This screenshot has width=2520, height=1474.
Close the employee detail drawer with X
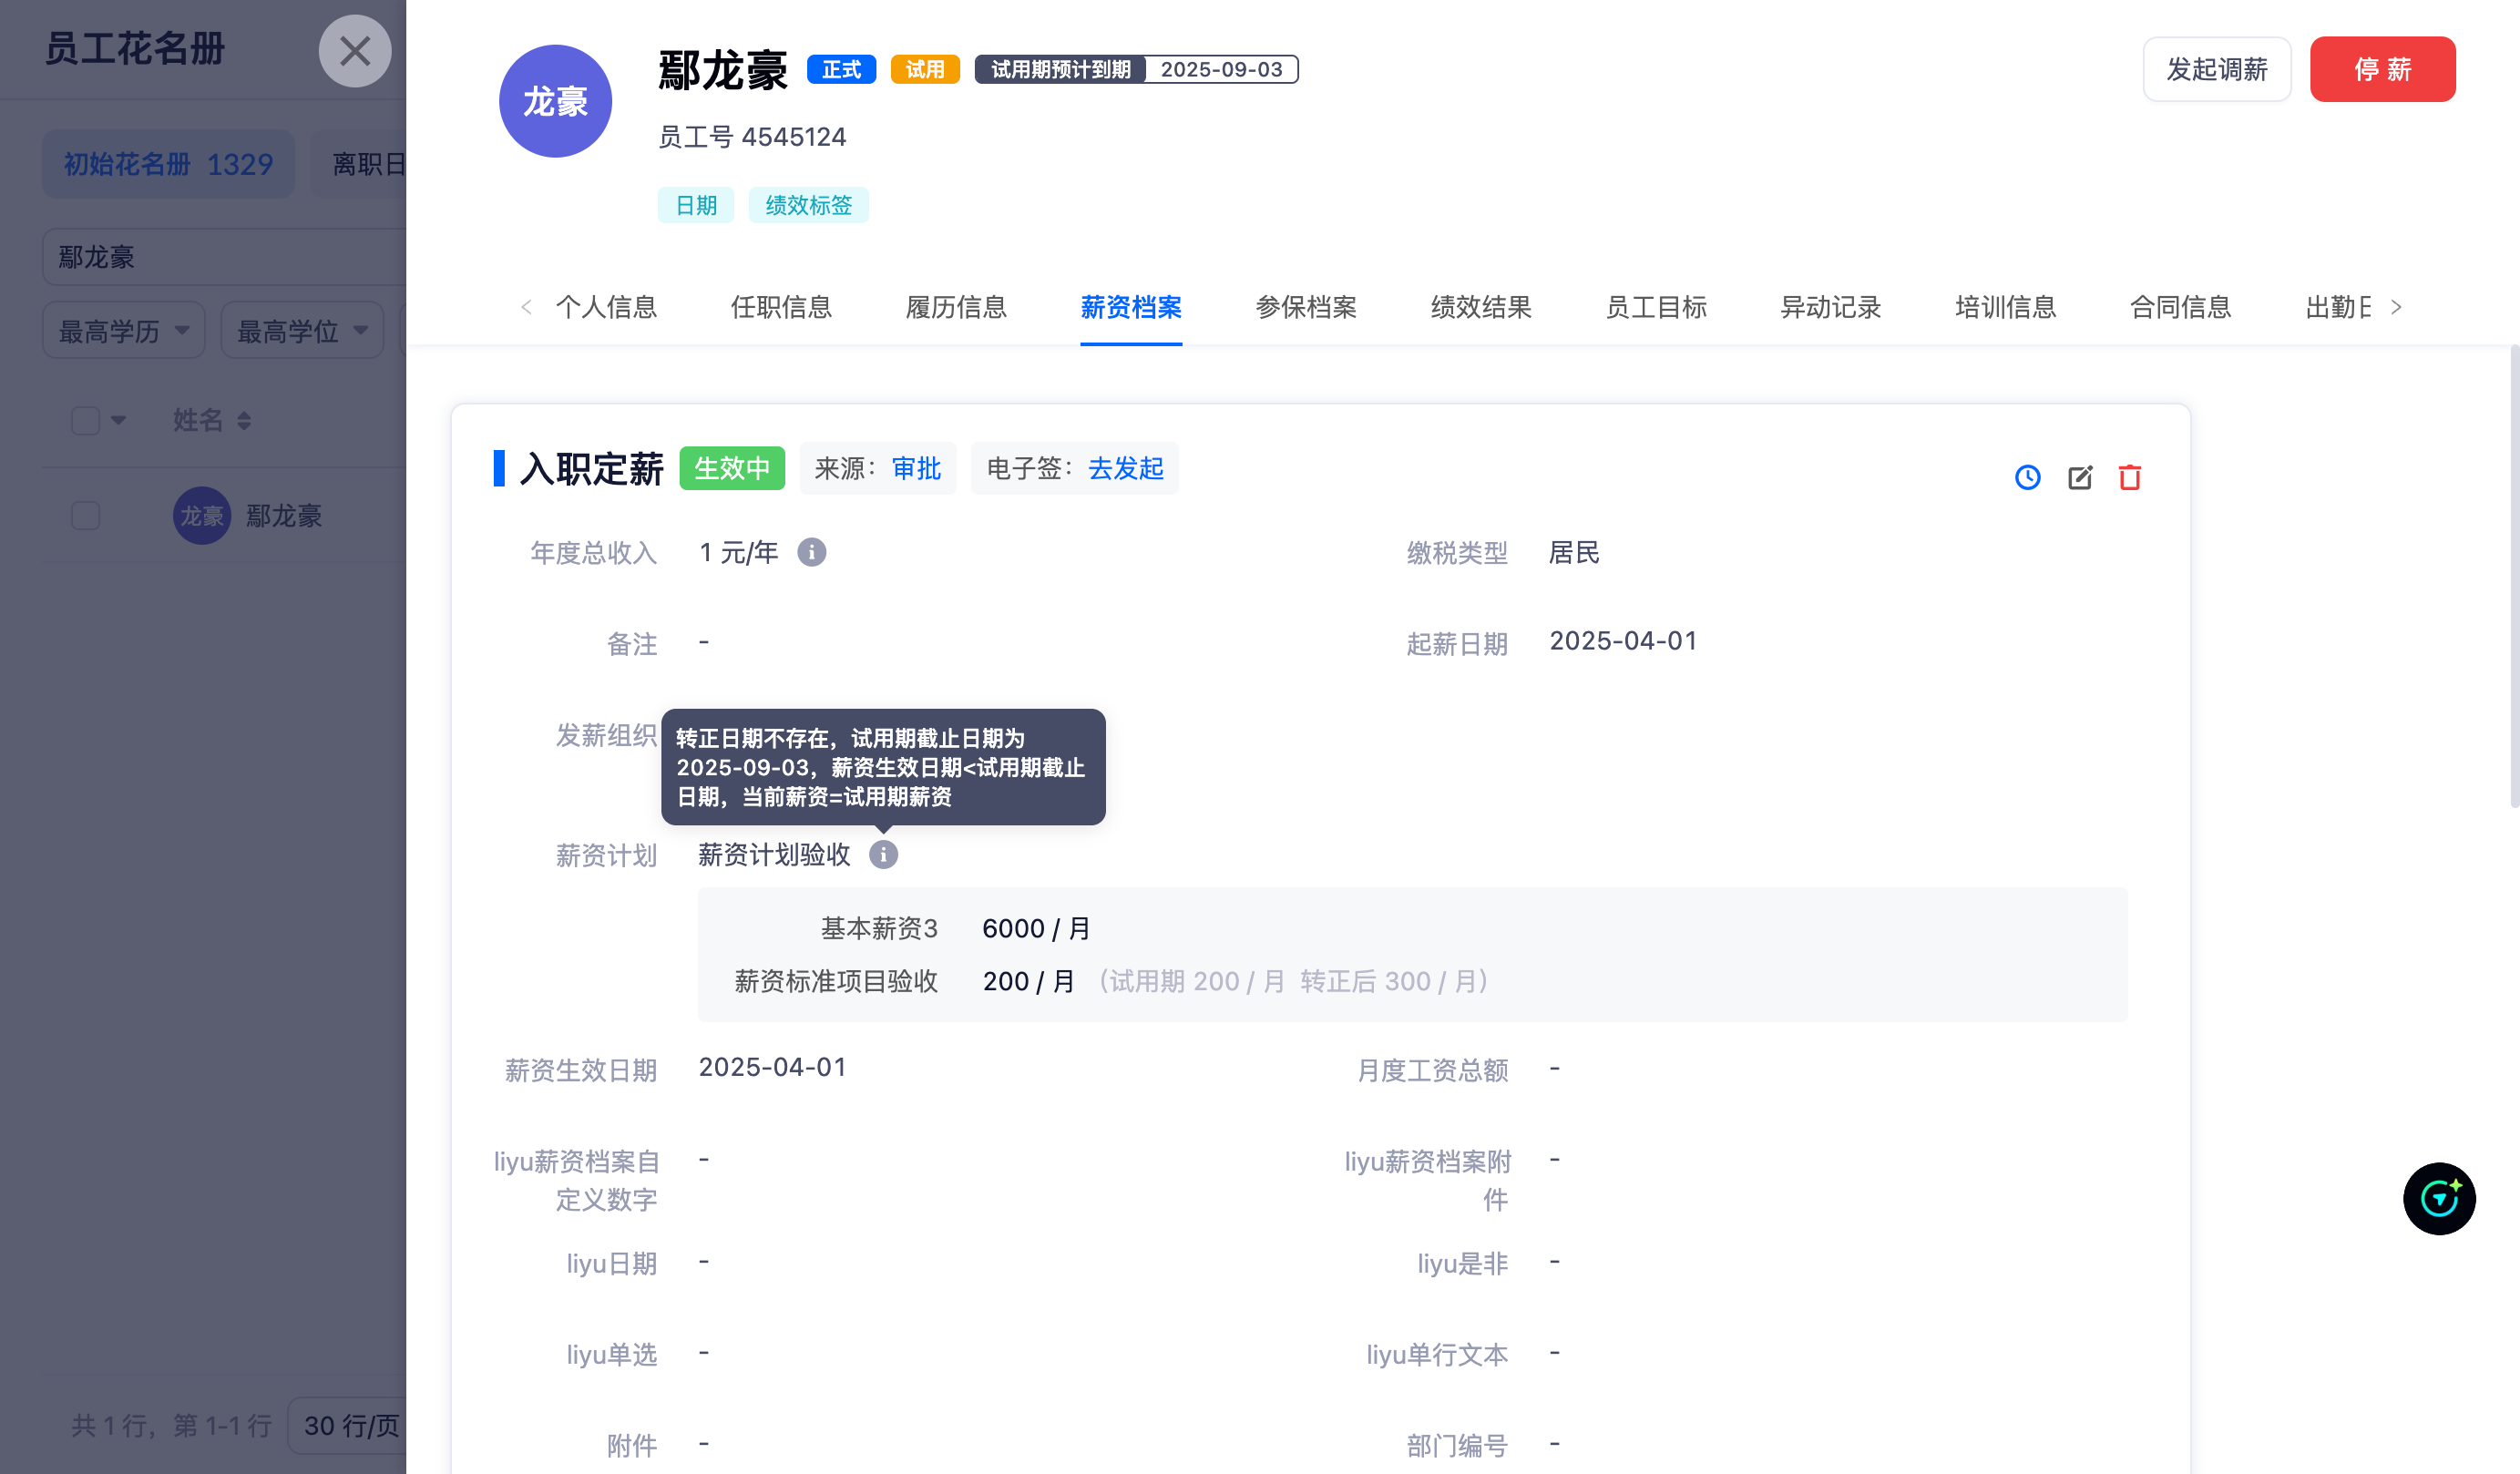(355, 51)
